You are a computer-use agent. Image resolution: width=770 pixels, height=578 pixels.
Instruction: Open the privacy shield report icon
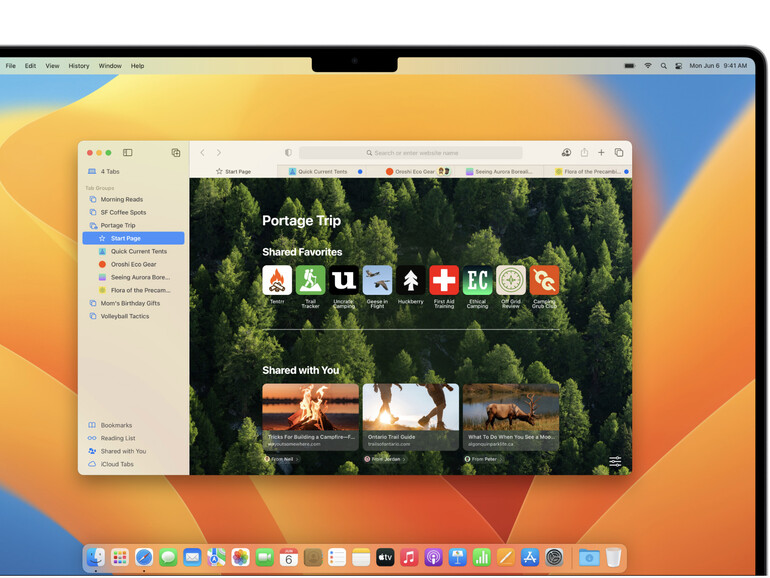(288, 153)
